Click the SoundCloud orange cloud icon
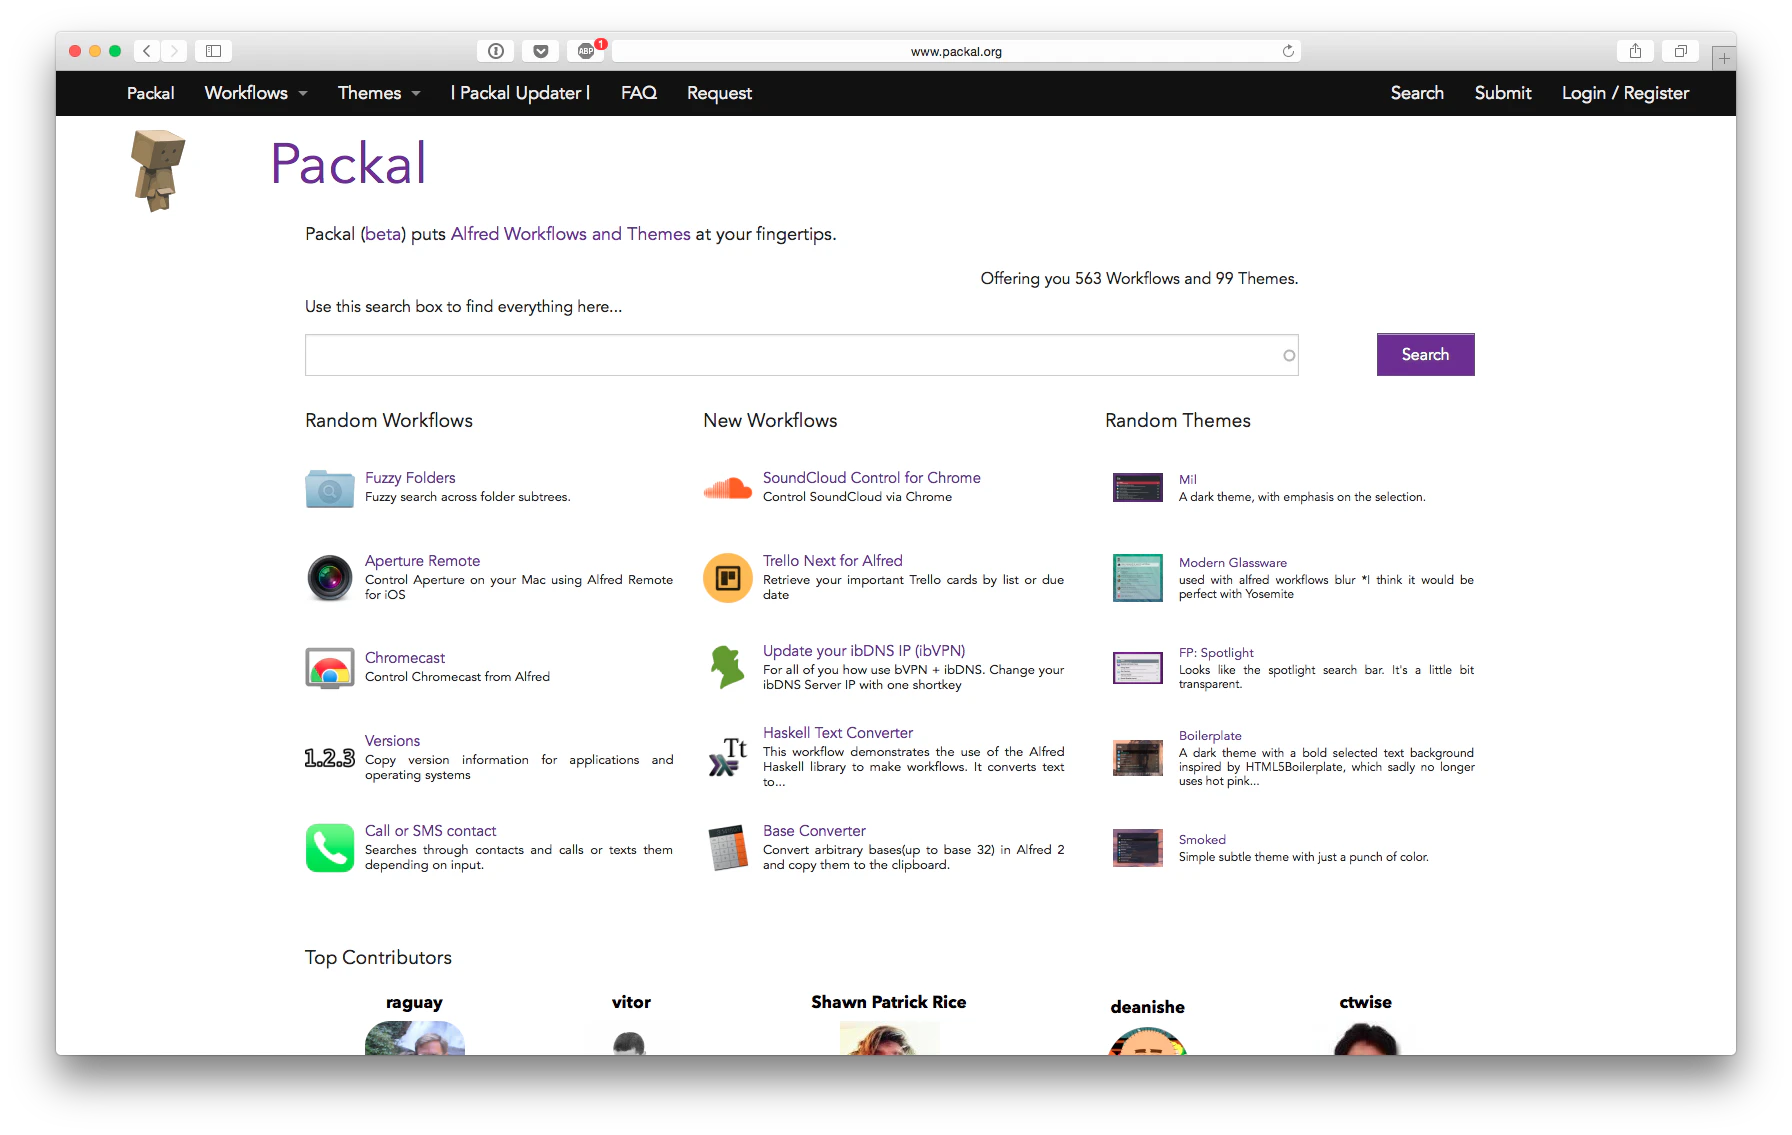 pos(727,488)
